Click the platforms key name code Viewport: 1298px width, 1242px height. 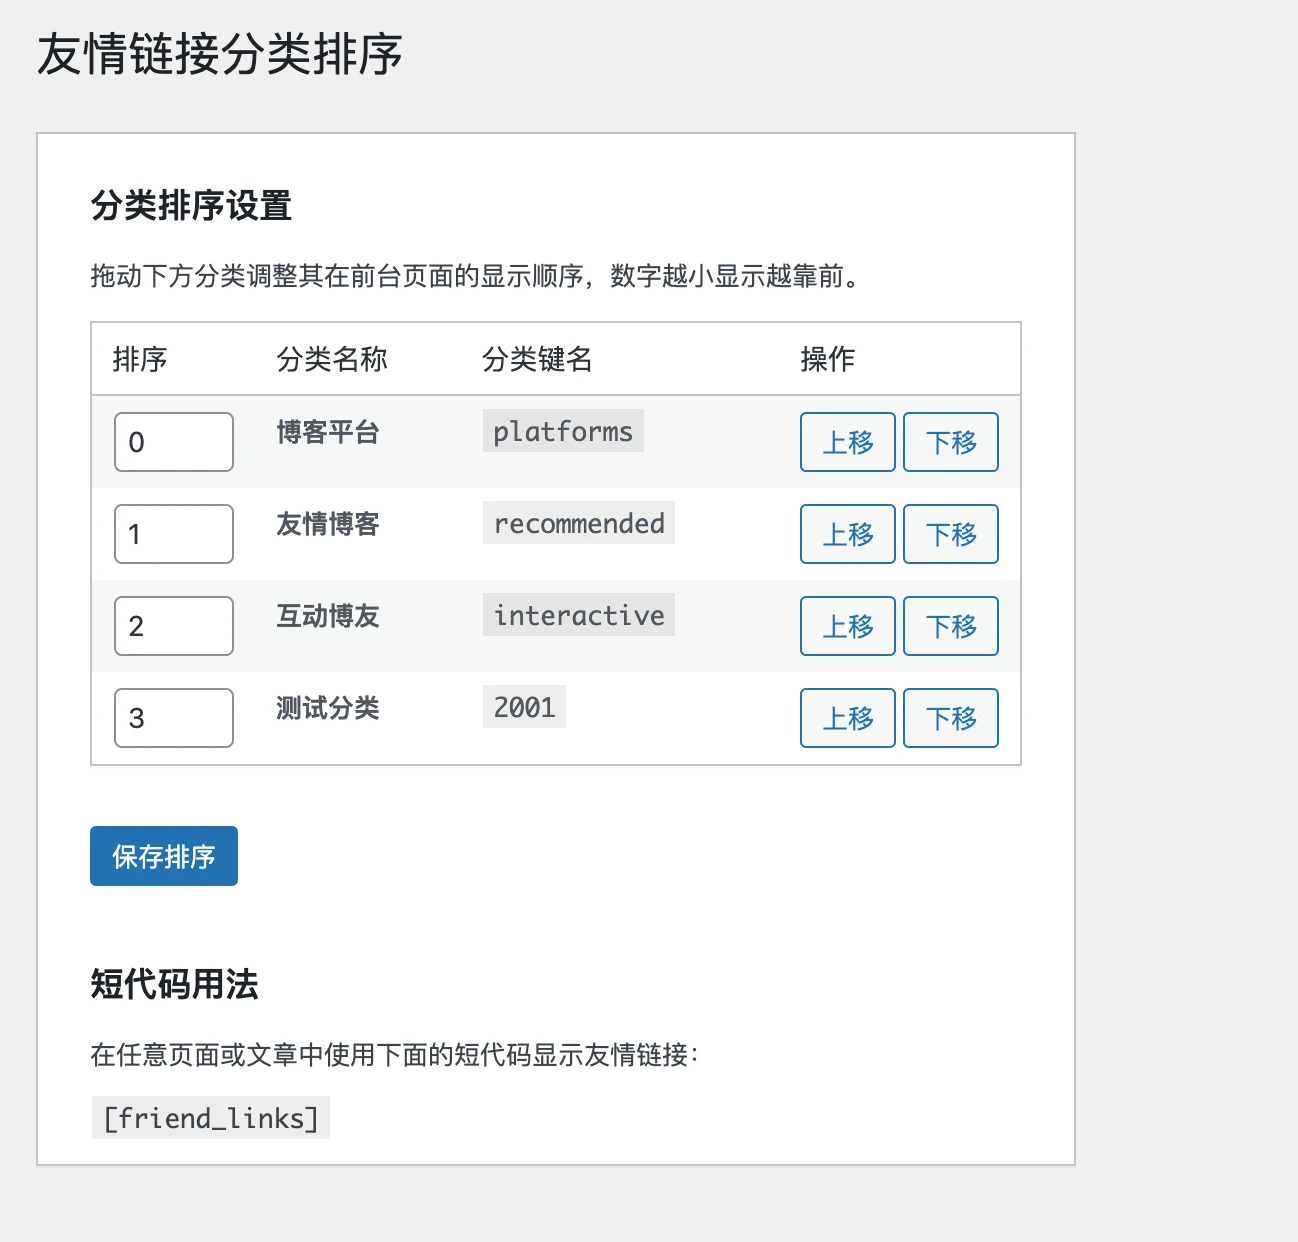coord(563,431)
